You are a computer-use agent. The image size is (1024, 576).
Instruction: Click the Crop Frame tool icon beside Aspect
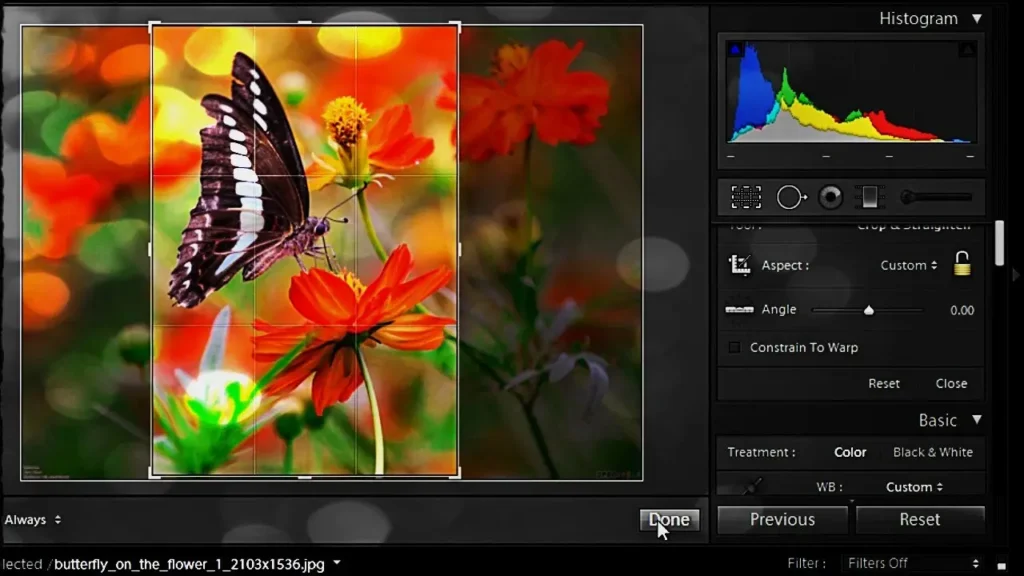[x=741, y=265]
